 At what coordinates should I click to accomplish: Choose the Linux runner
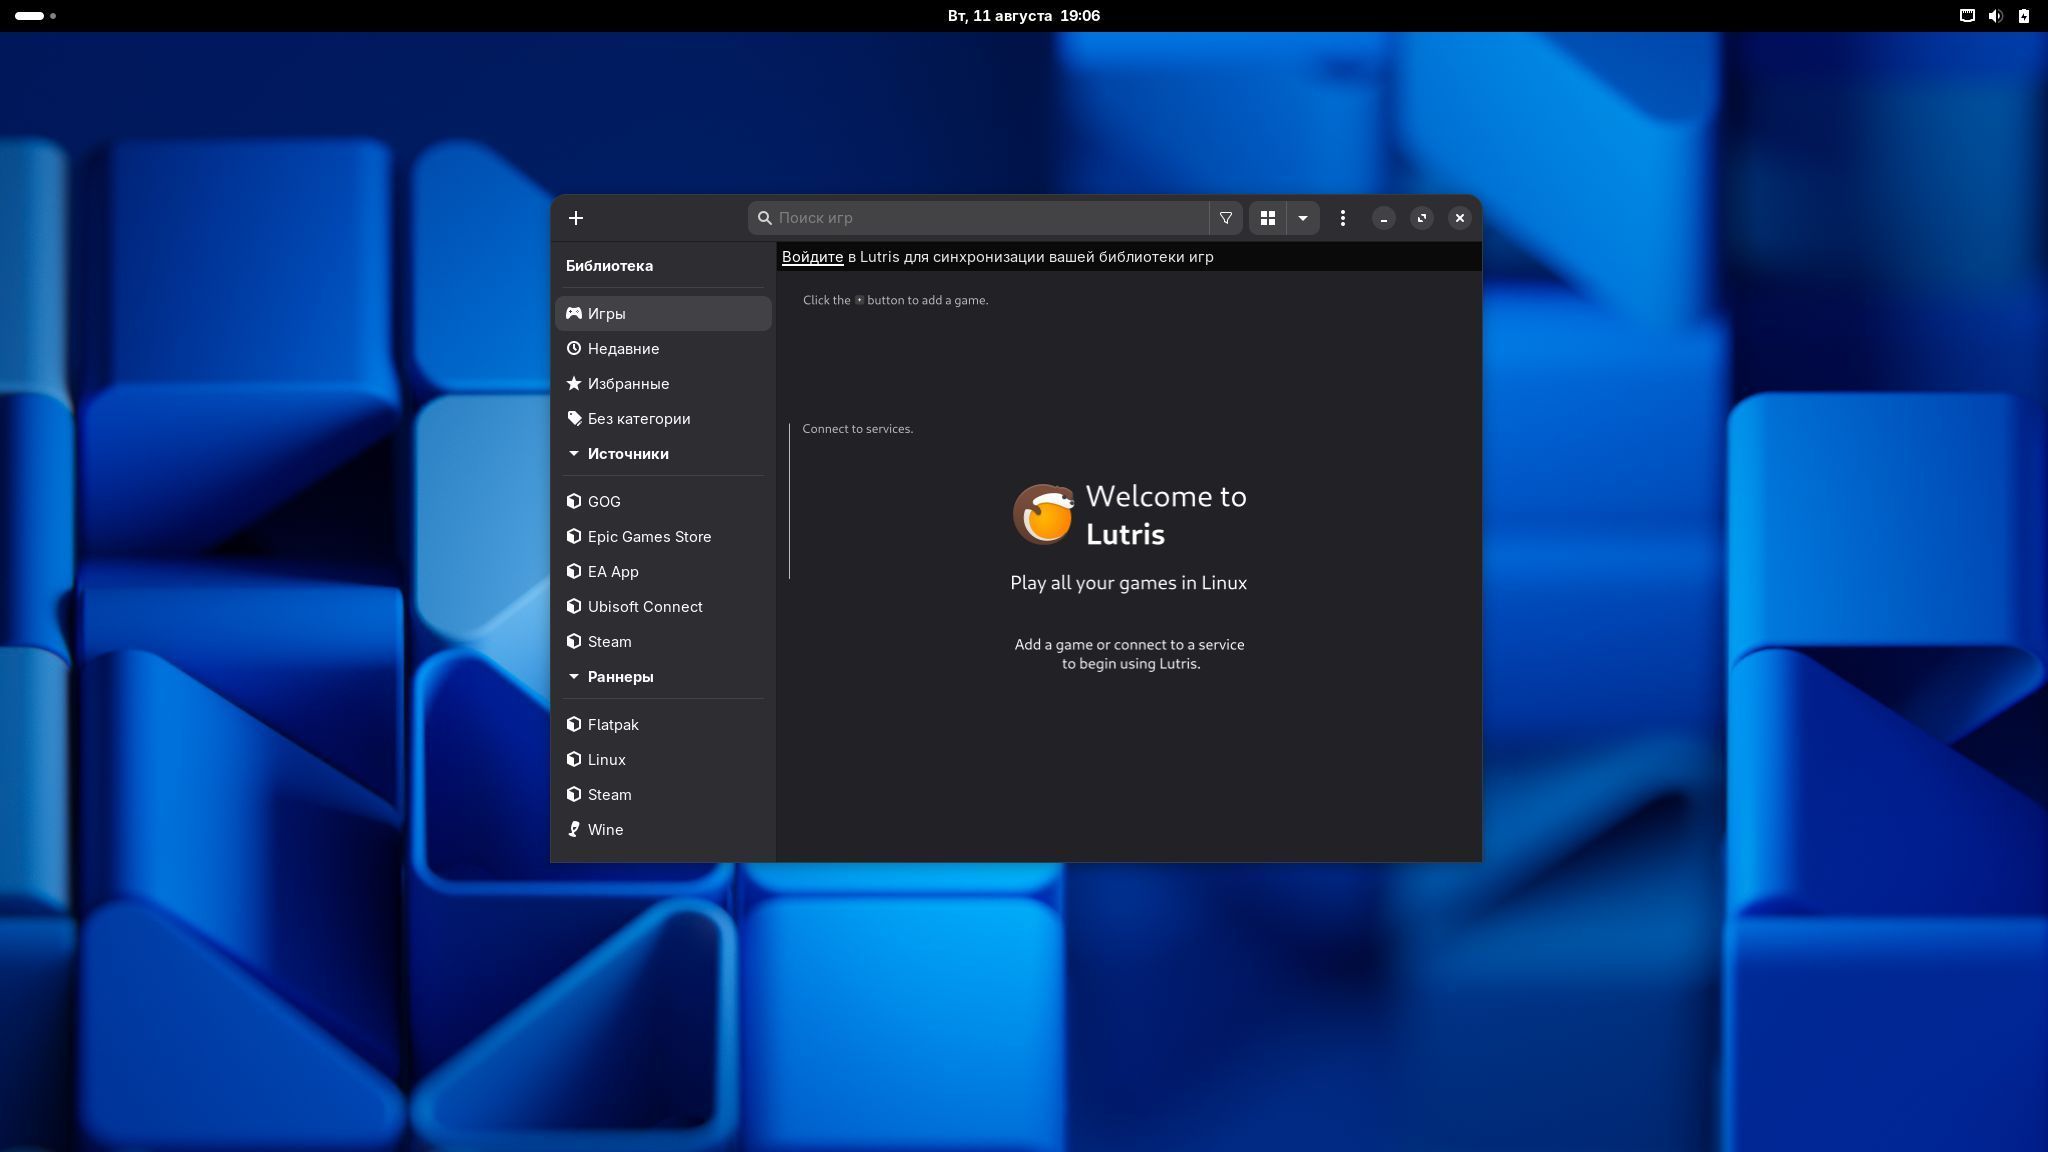[663, 759]
